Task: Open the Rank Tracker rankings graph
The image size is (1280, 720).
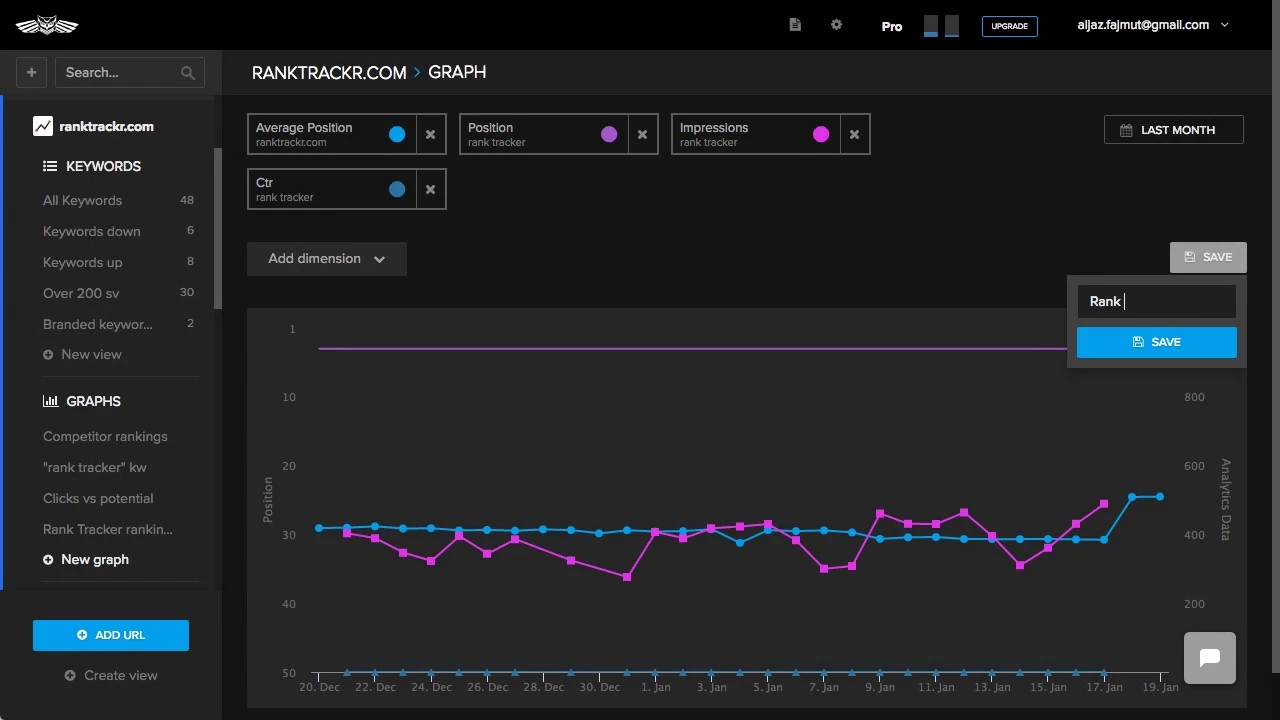Action: [x=108, y=529]
